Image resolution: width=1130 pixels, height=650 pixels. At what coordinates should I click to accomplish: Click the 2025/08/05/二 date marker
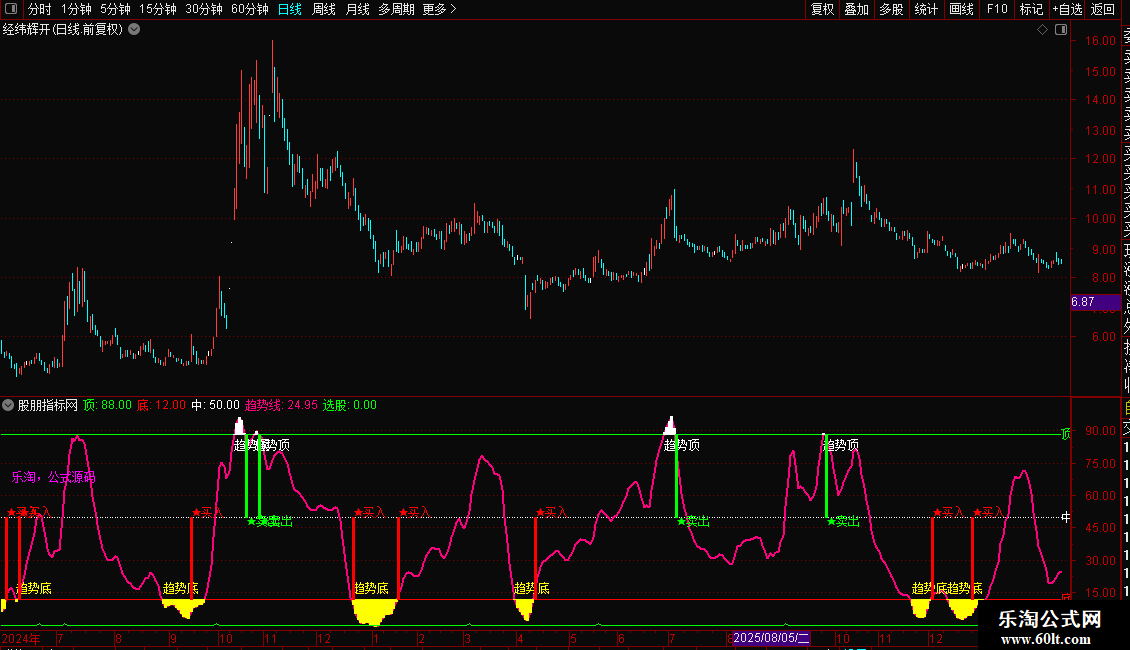[771, 638]
